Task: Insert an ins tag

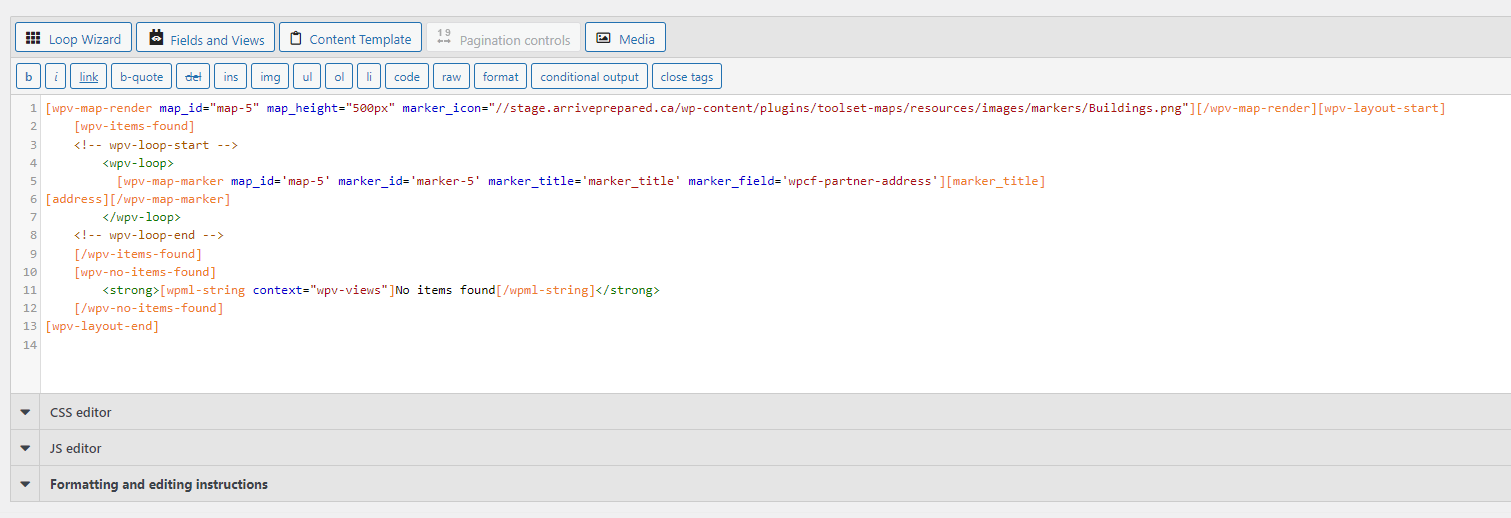Action: click(230, 76)
